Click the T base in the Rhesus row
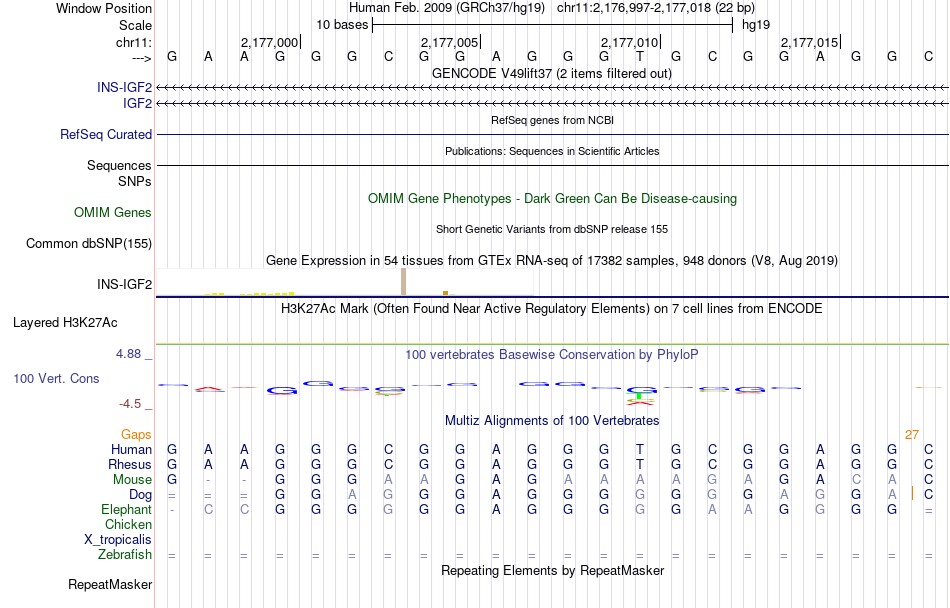The width and height of the screenshot is (950, 608). pos(640,464)
